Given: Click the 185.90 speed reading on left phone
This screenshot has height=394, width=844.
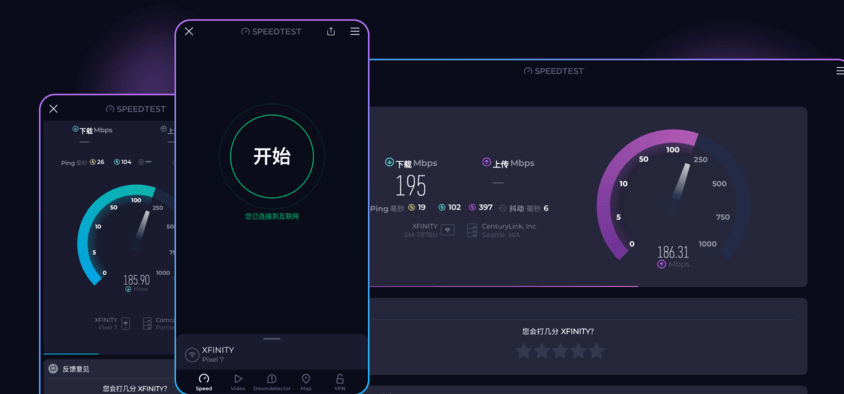Looking at the screenshot, I should [137, 280].
